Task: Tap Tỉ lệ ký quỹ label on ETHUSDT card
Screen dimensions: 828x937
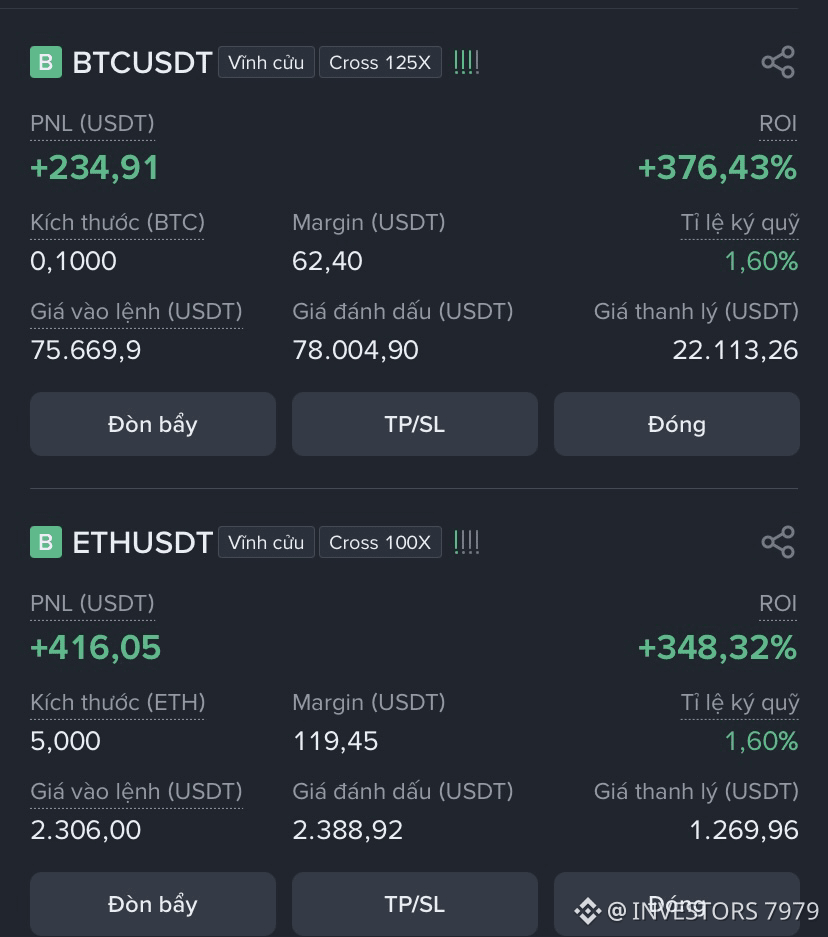Action: [x=740, y=703]
